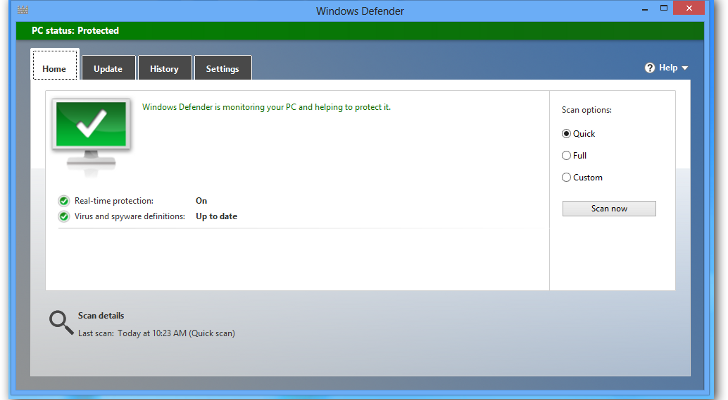Click the Help question mark icon
Image resolution: width=728 pixels, height=400 pixels.
click(x=649, y=68)
